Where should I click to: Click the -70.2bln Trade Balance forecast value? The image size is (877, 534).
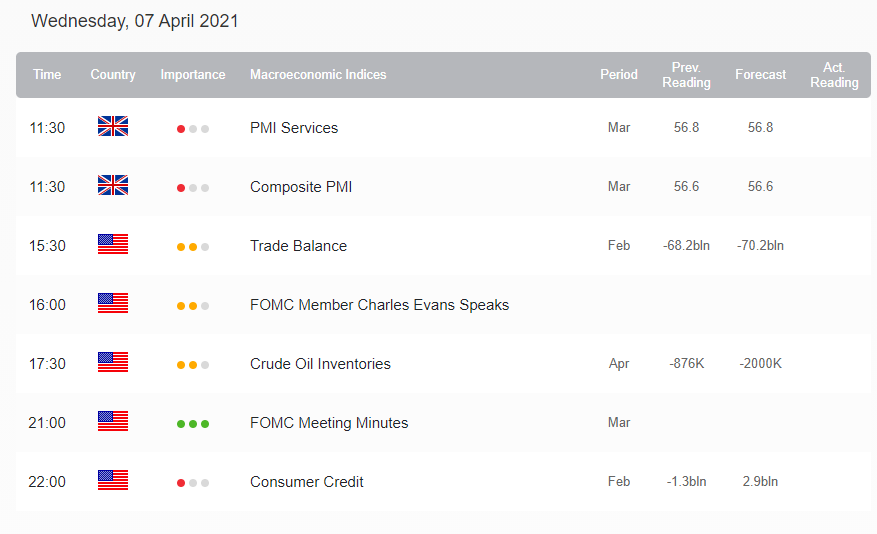760,246
